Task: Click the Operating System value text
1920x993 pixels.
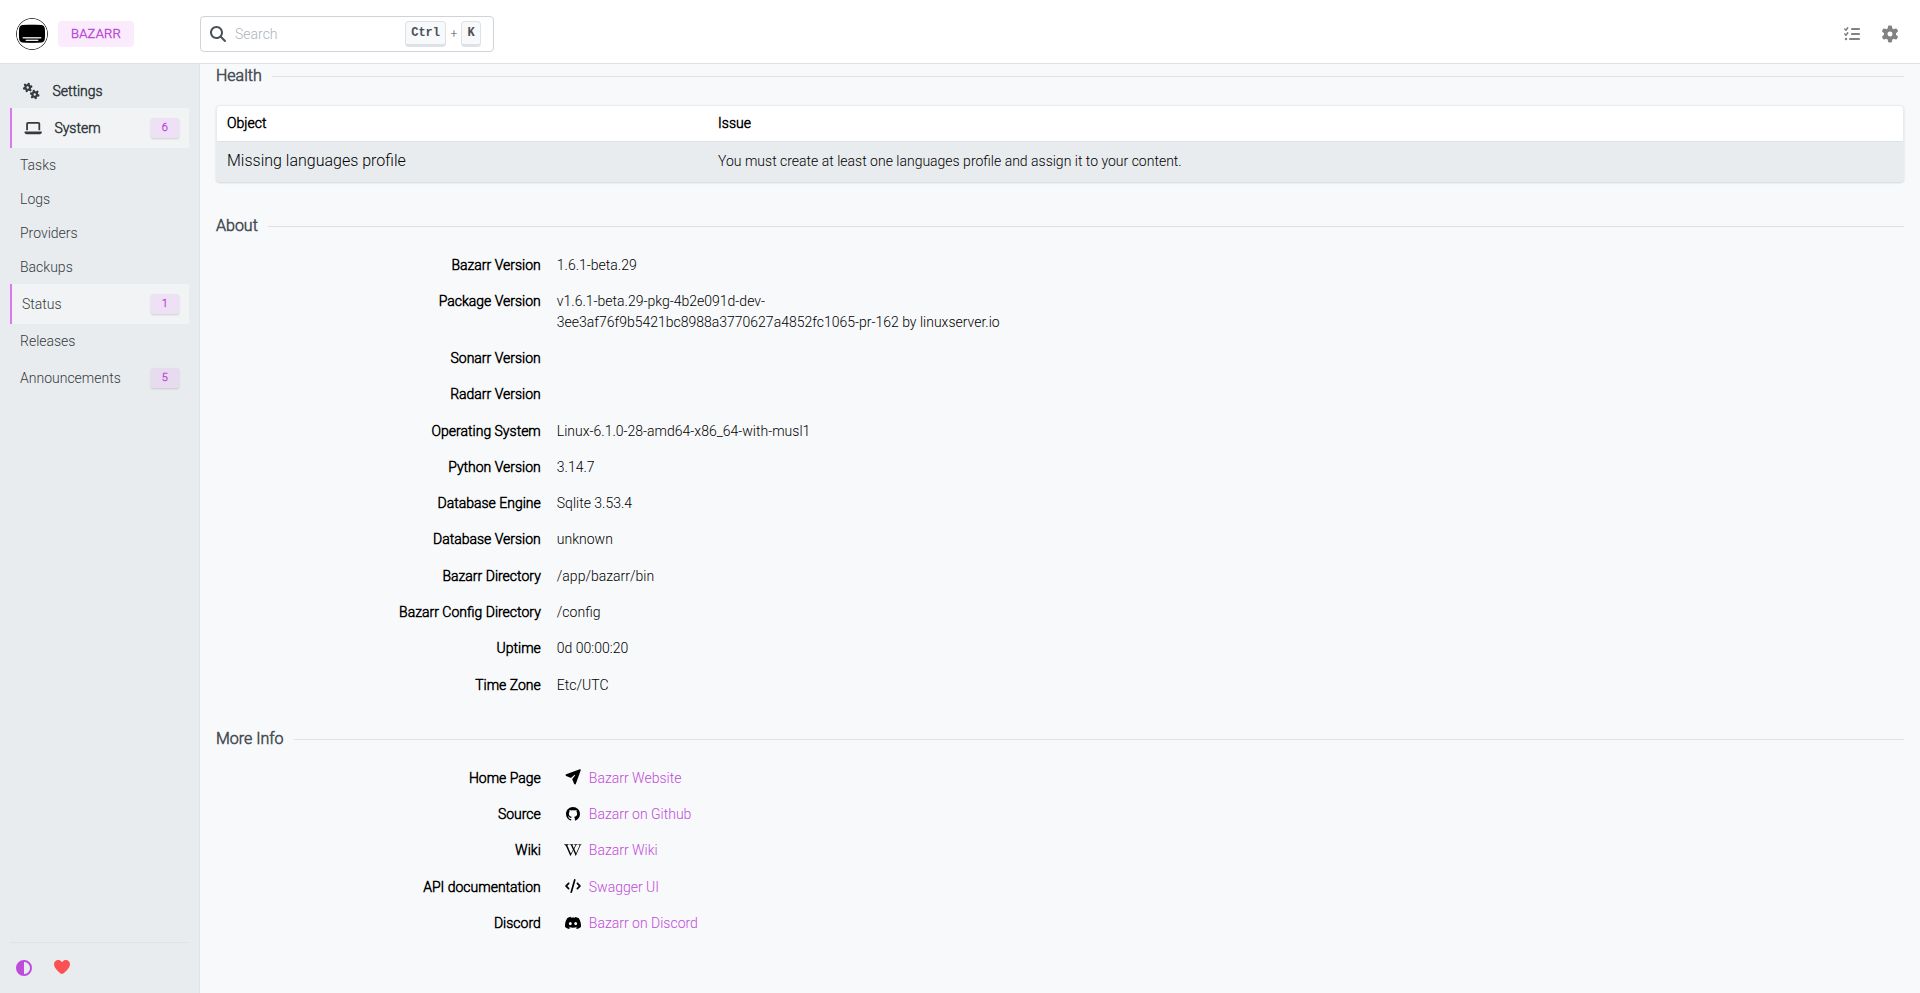Action: click(683, 431)
